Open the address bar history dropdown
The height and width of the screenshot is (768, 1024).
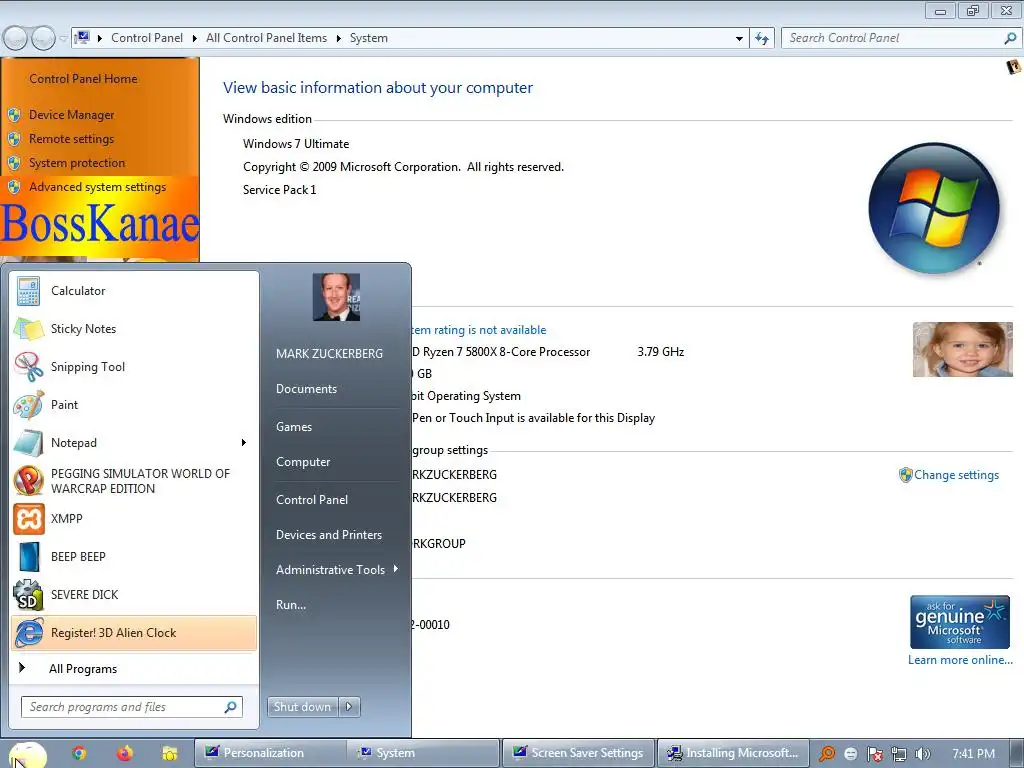tap(739, 39)
